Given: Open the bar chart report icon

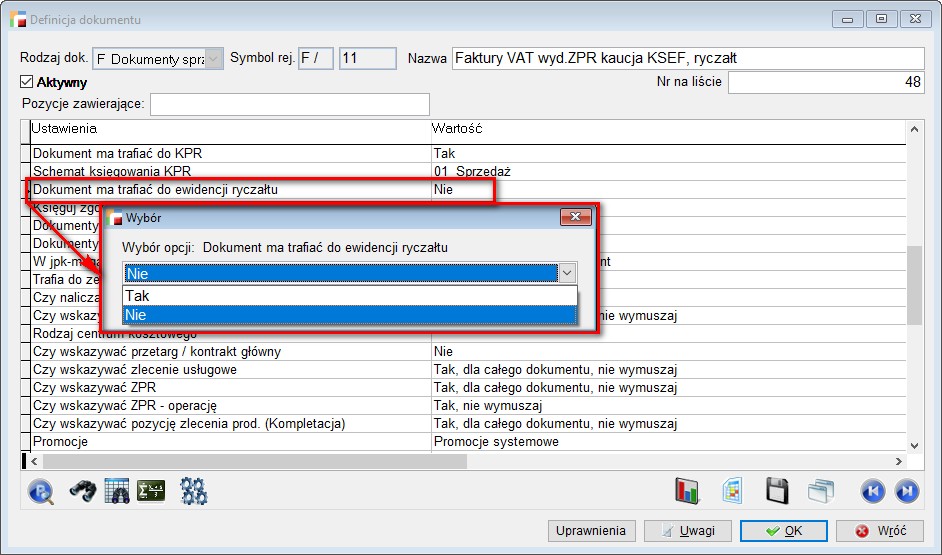Looking at the screenshot, I should 688,491.
